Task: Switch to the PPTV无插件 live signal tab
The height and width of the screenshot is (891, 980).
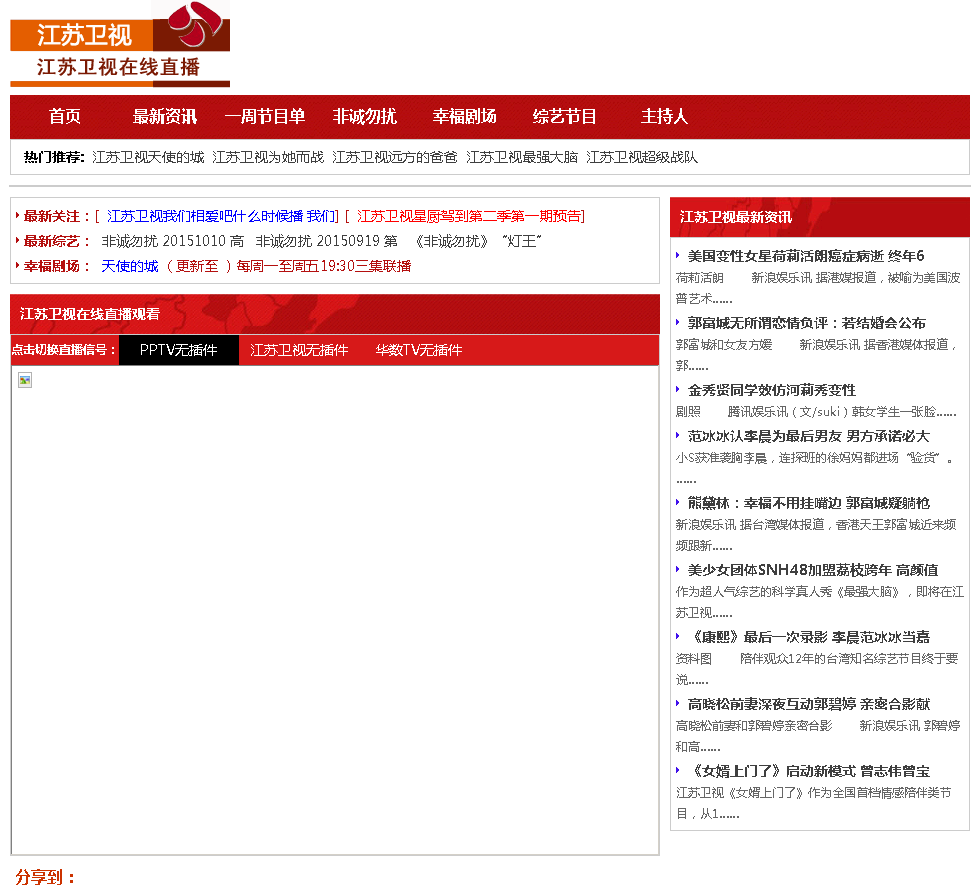Action: 179,350
